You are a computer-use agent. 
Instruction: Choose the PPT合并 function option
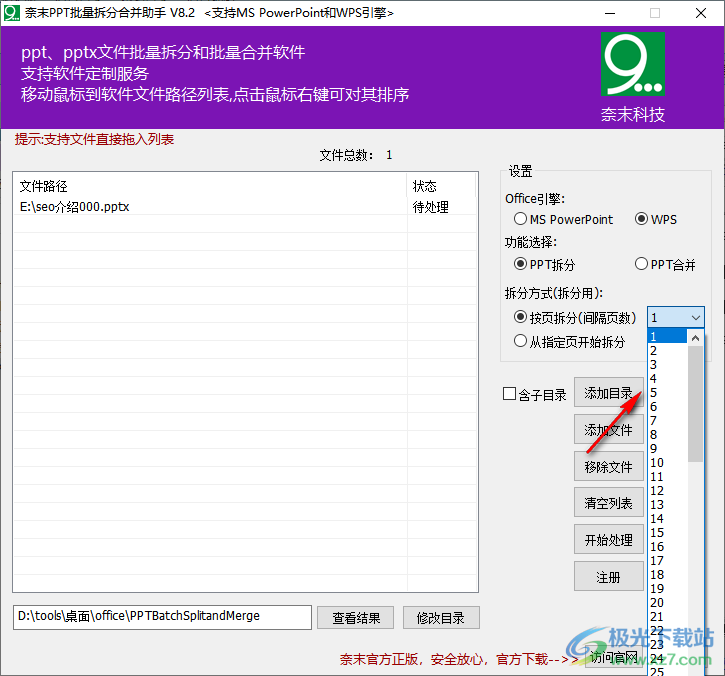(665, 264)
